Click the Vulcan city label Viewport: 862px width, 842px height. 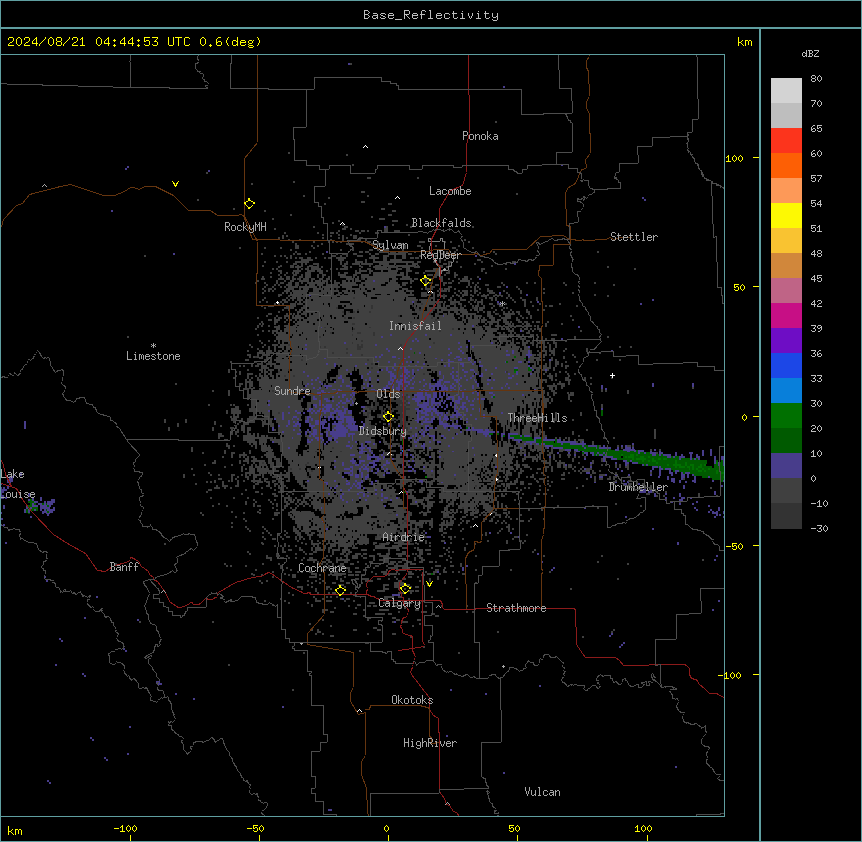[542, 792]
